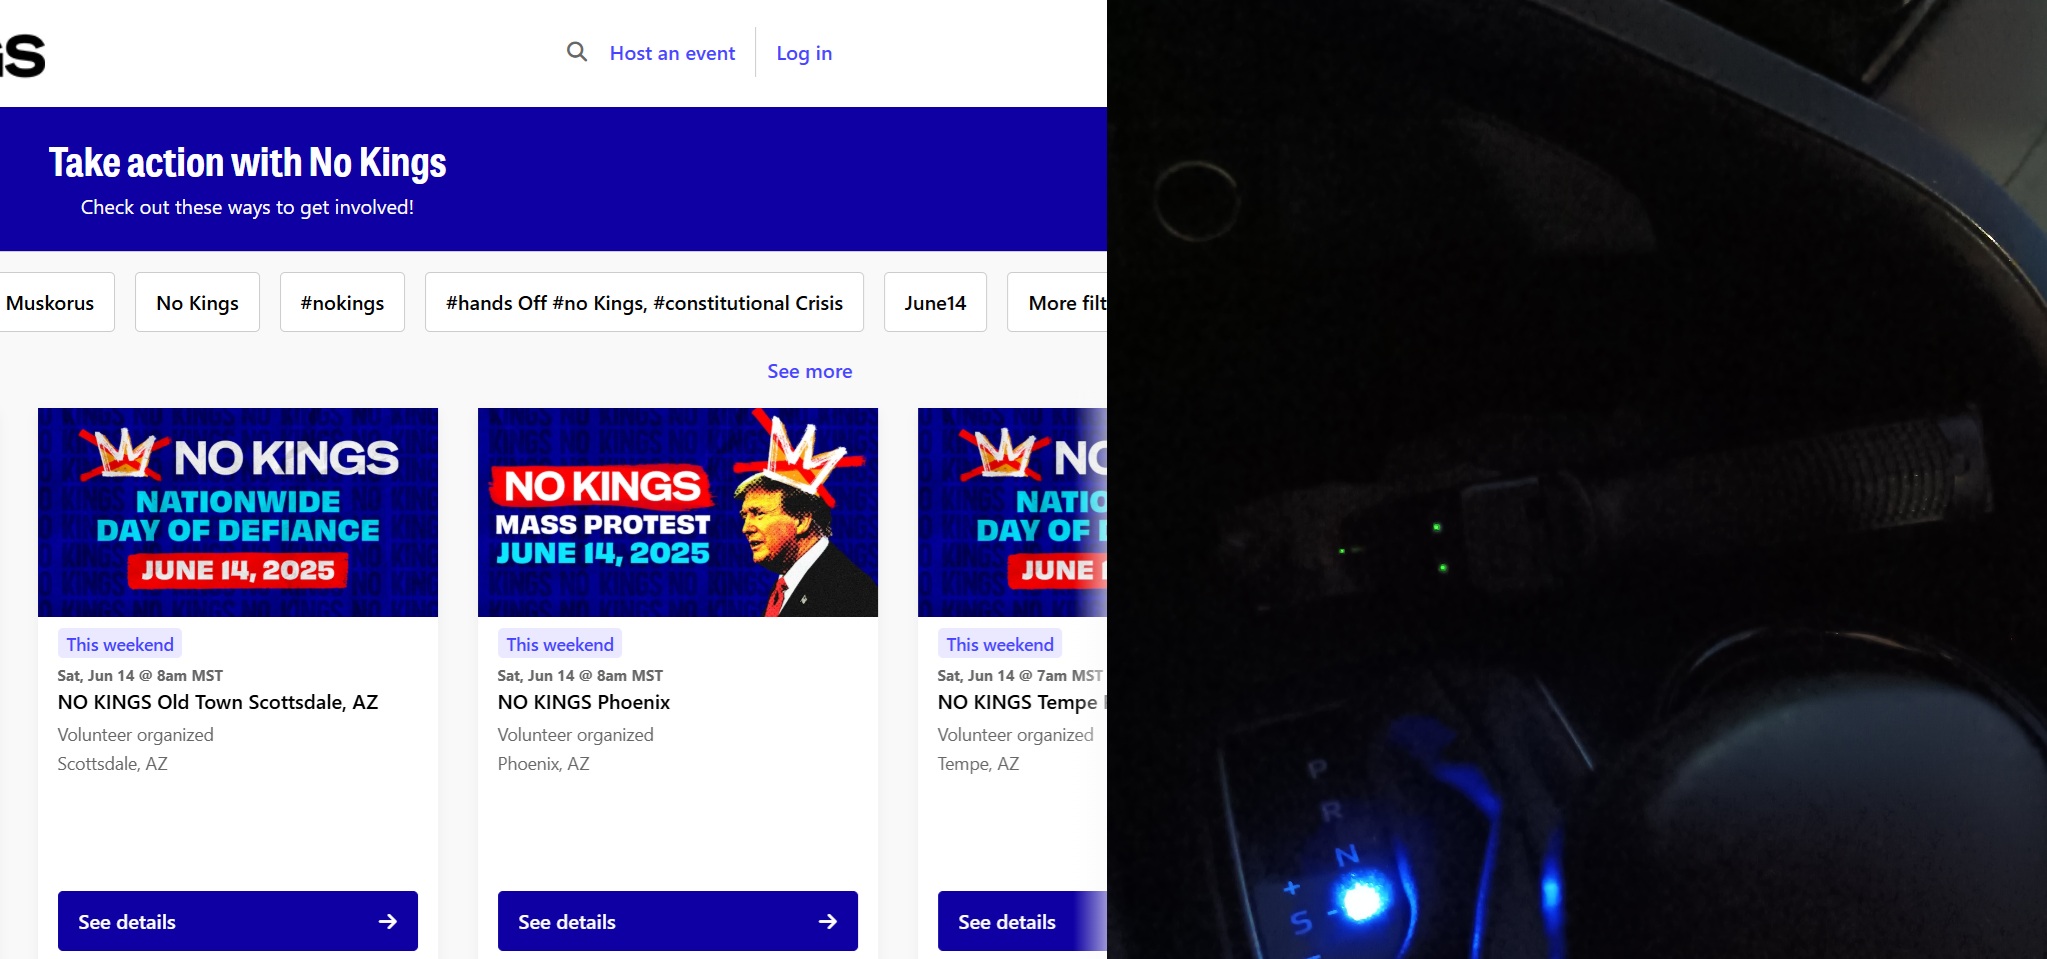Toggle the No Kings filter chip
Screen dimensions: 2047x959
click(x=197, y=302)
